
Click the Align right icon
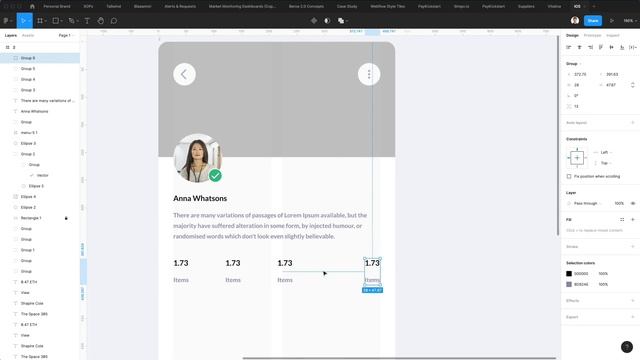pyautogui.click(x=590, y=47)
